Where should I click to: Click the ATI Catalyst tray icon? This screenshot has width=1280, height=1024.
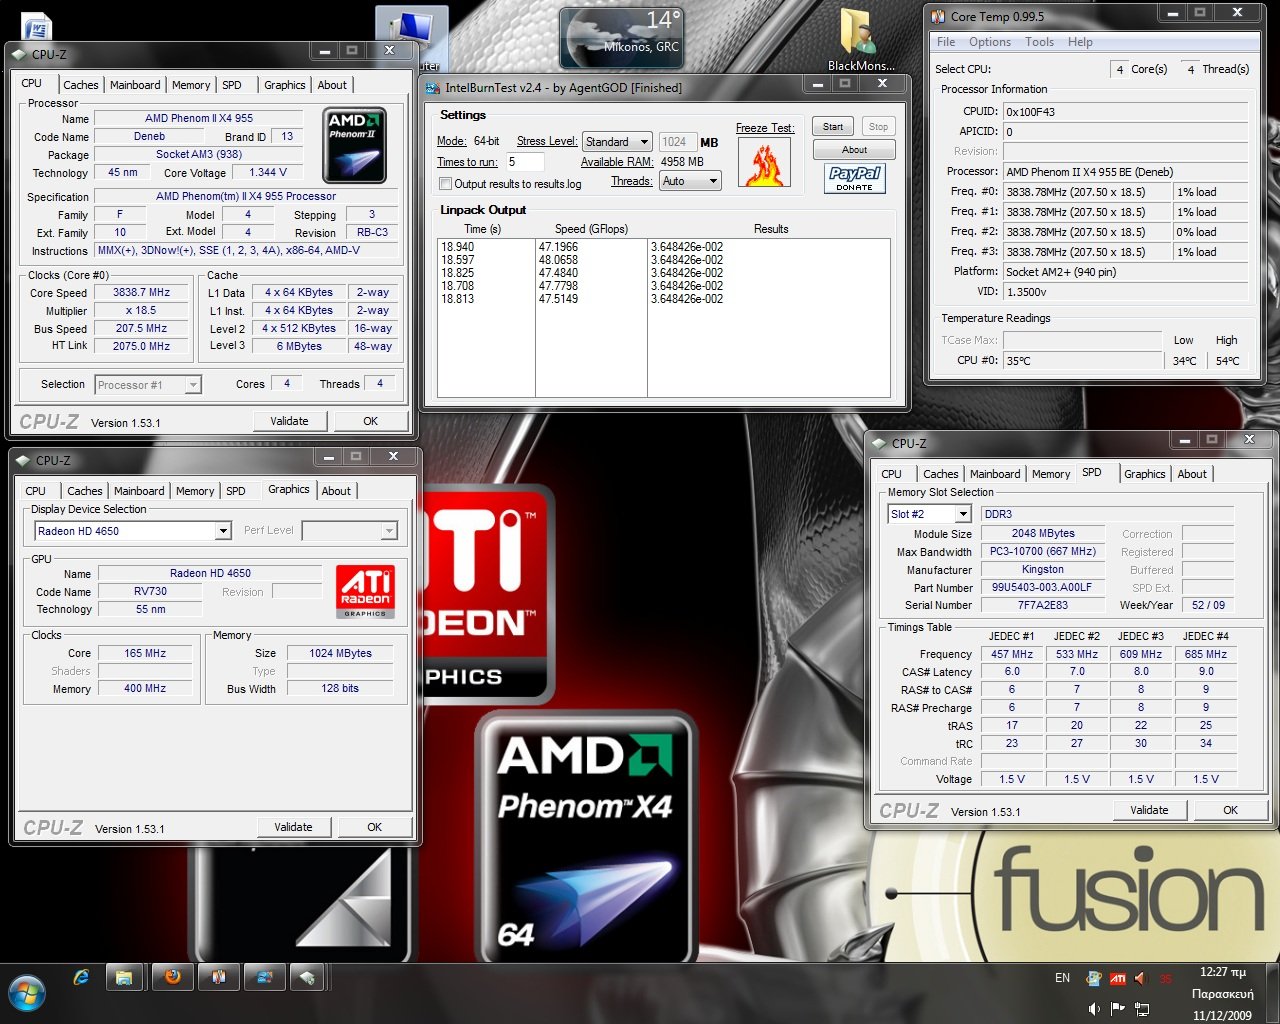click(x=1117, y=978)
